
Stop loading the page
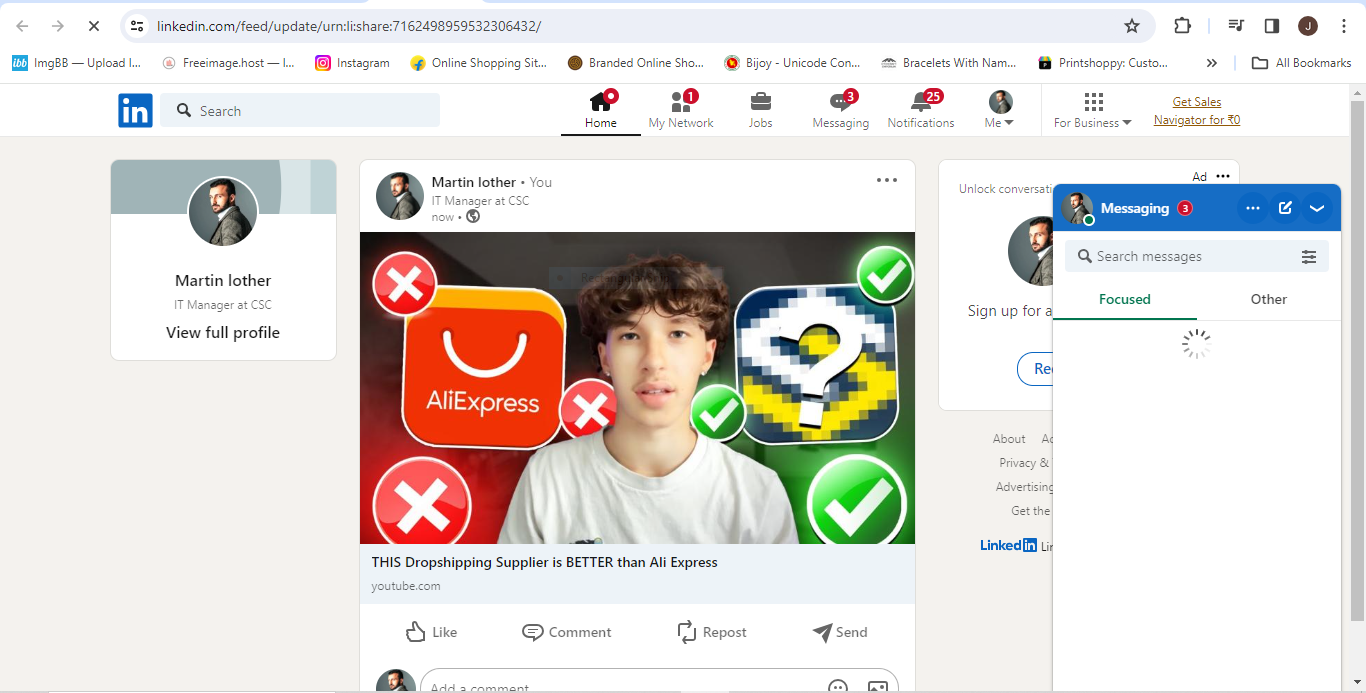93,26
